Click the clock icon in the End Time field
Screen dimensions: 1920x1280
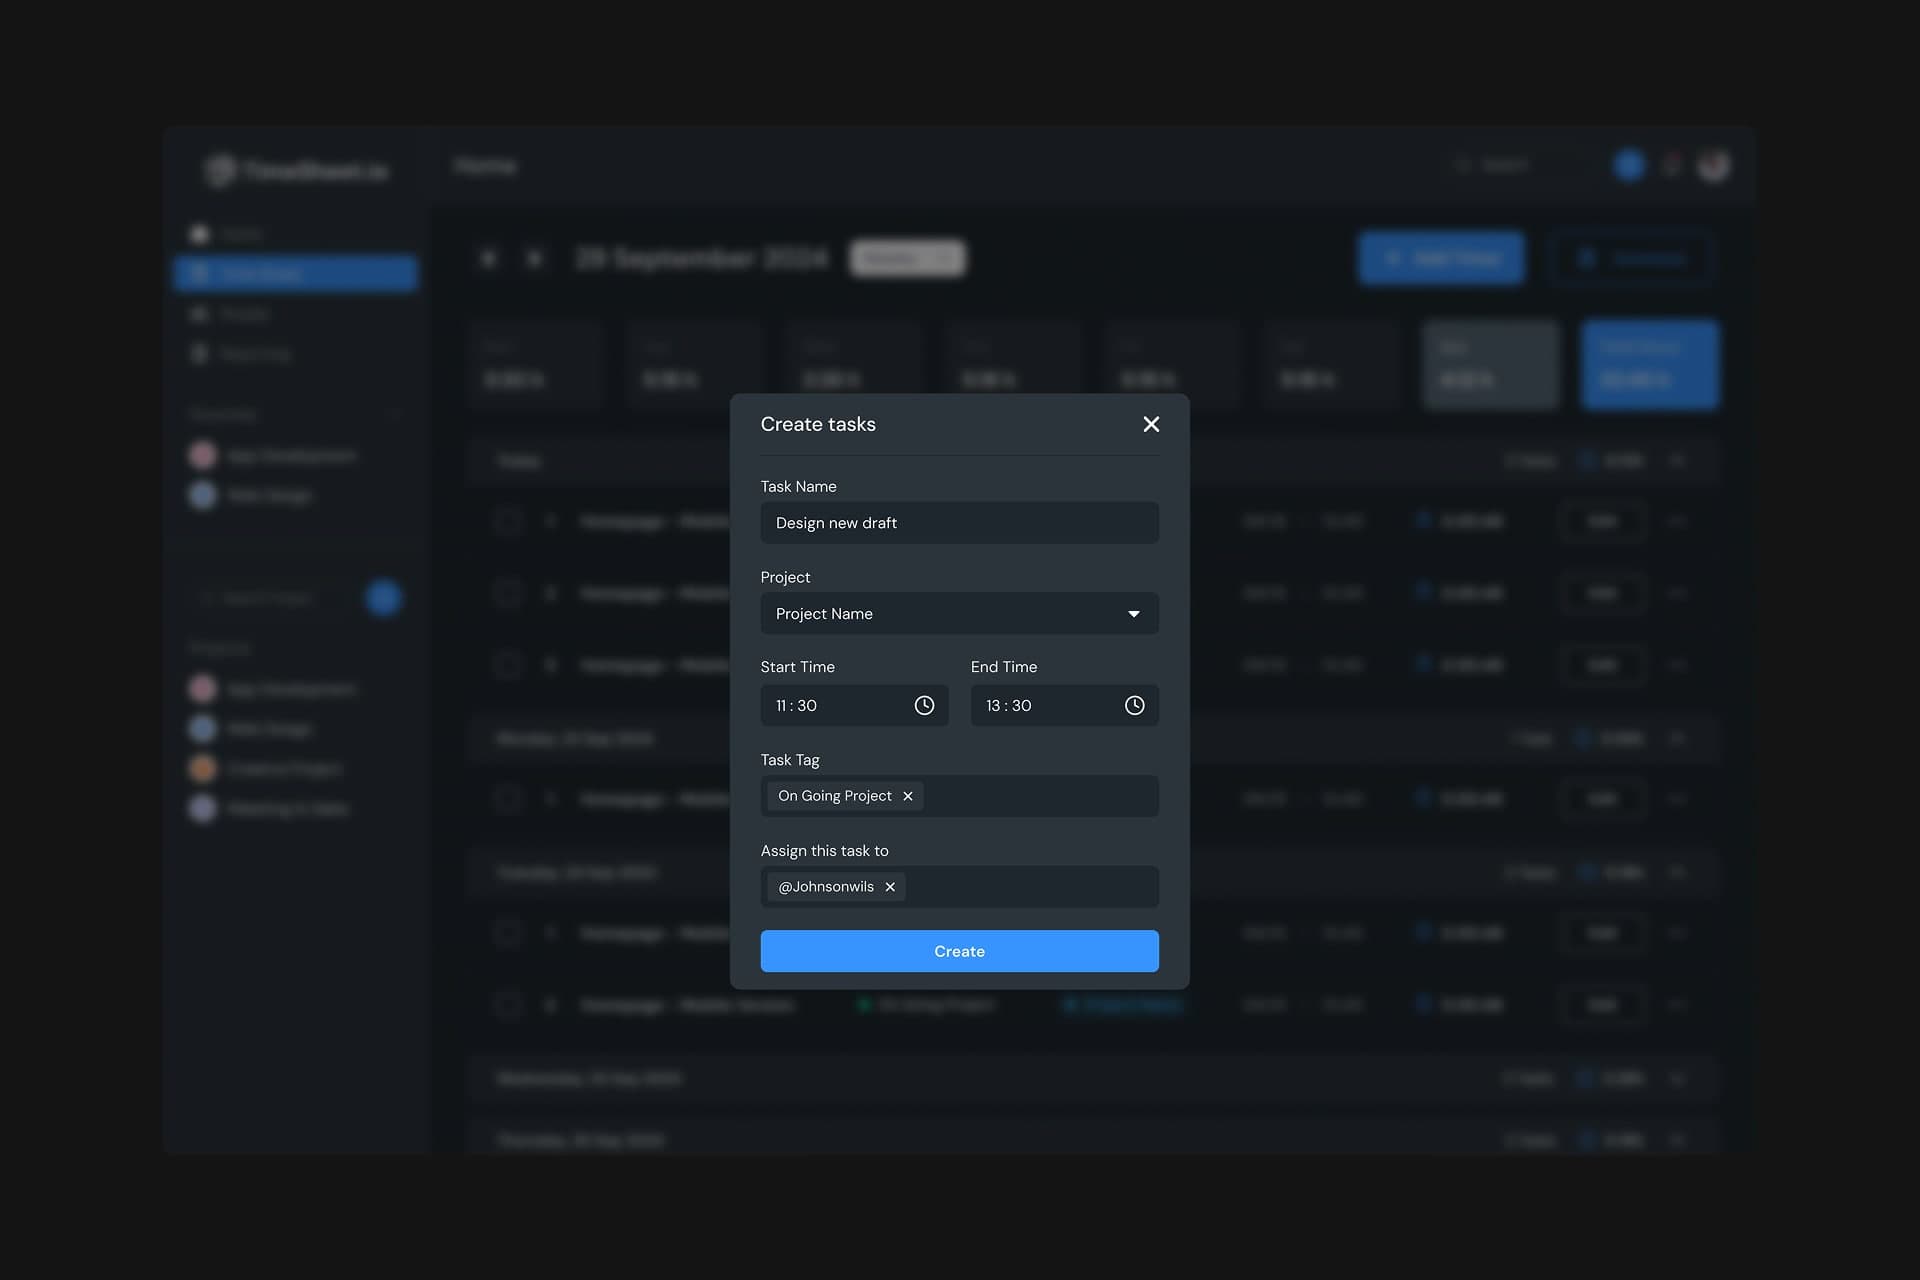coord(1135,705)
